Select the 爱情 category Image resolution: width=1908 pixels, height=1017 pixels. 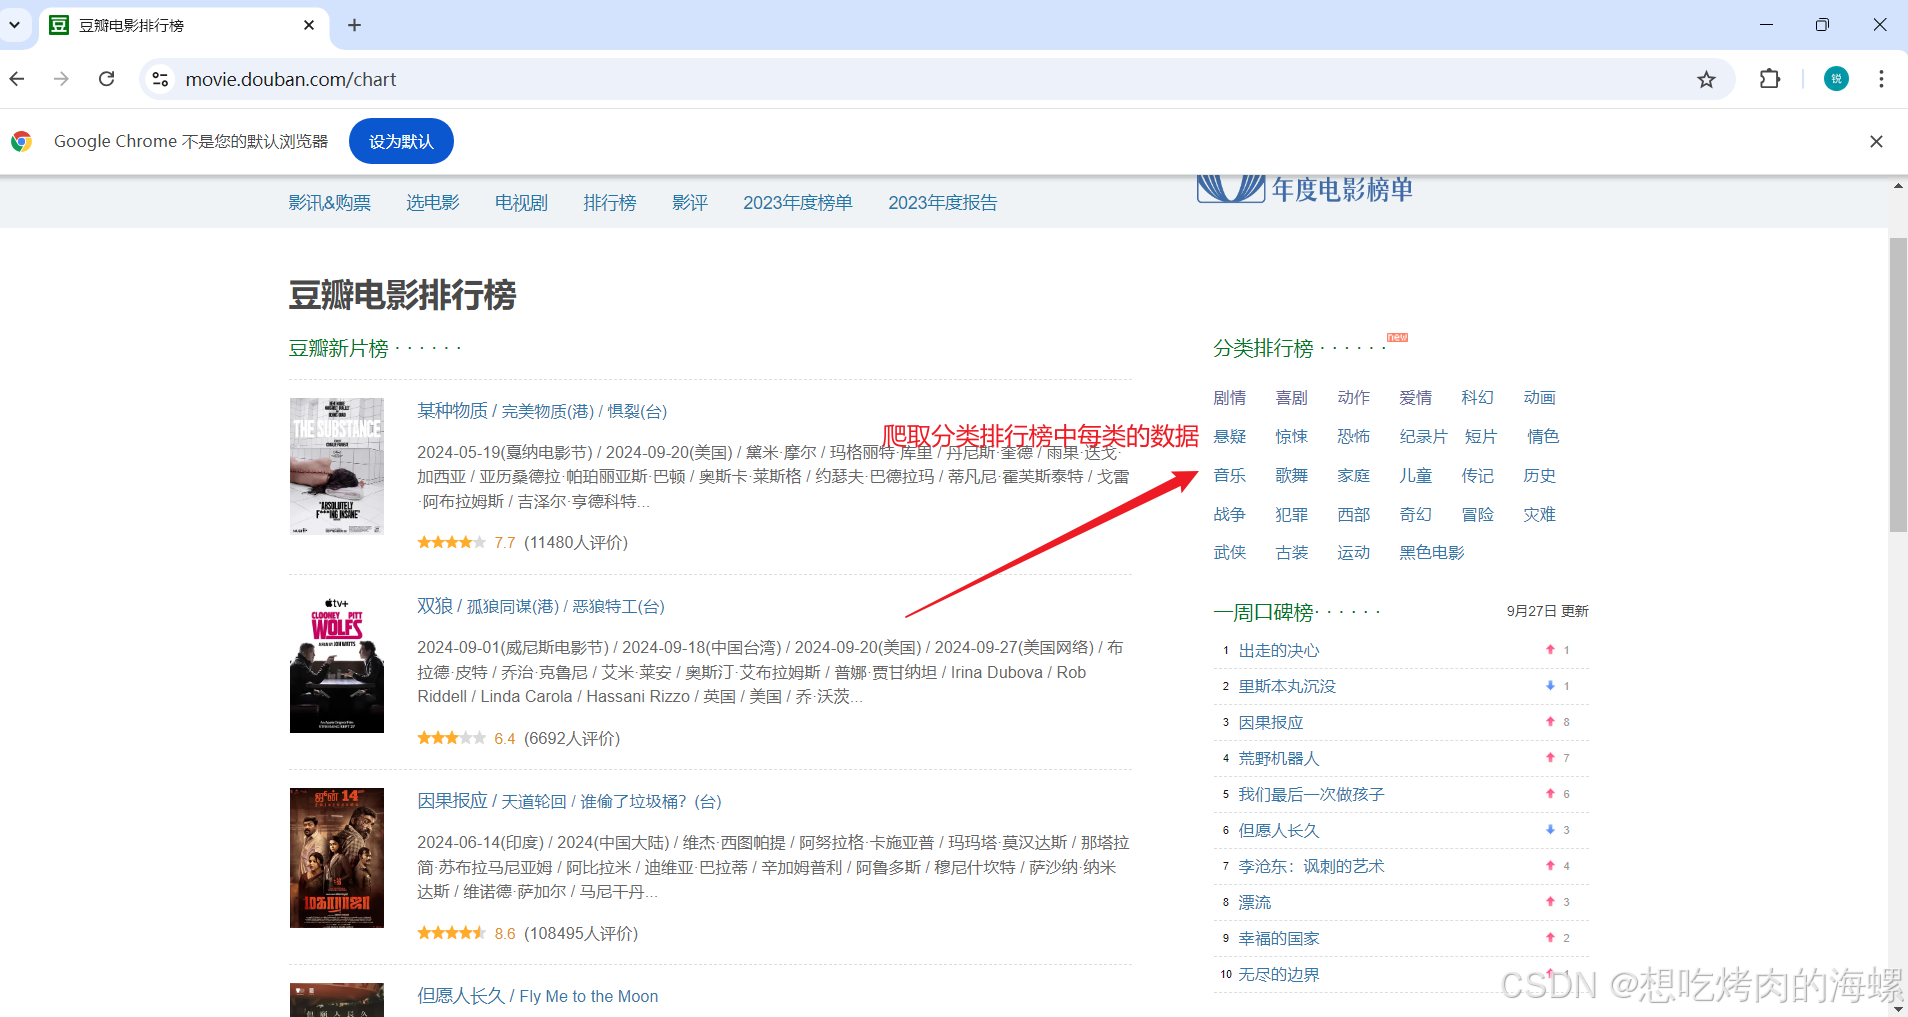tap(1416, 398)
